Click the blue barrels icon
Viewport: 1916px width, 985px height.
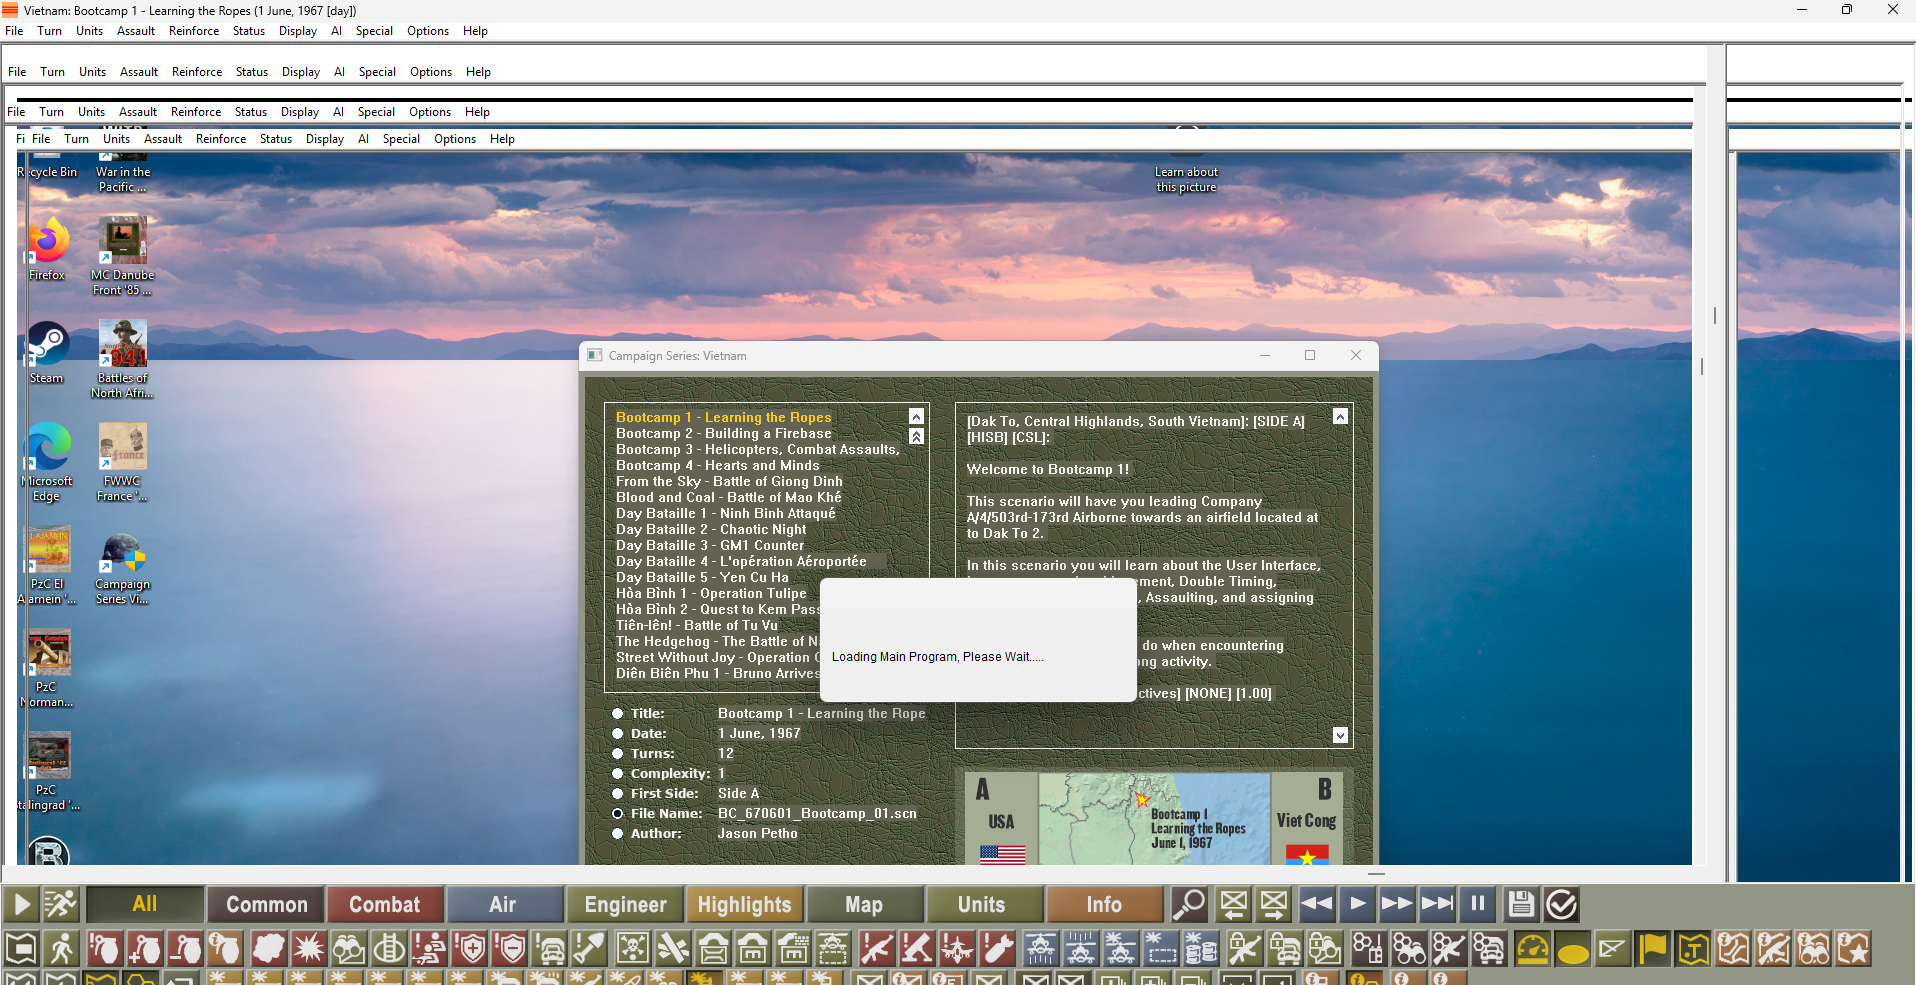[x=1200, y=948]
